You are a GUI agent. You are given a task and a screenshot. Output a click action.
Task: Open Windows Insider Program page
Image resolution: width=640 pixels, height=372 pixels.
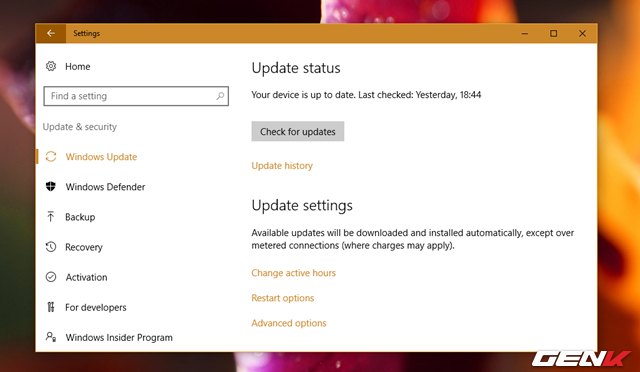(x=119, y=338)
